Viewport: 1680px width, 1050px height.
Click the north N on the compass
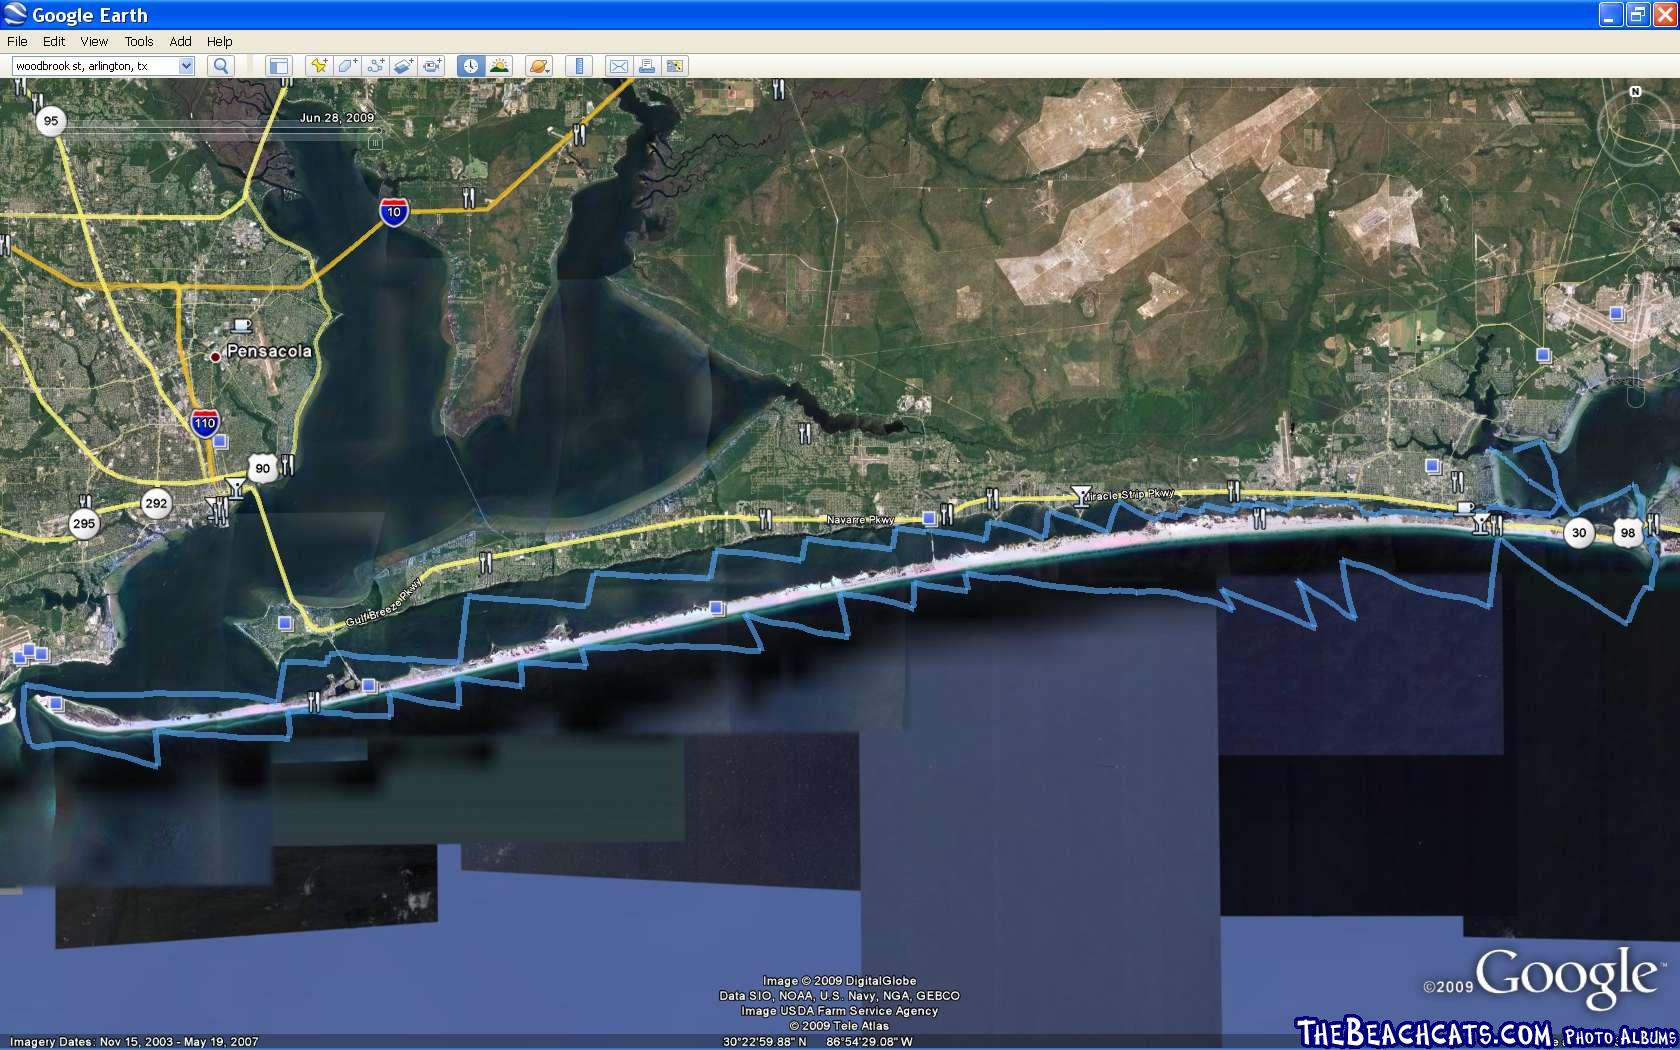pos(1635,92)
